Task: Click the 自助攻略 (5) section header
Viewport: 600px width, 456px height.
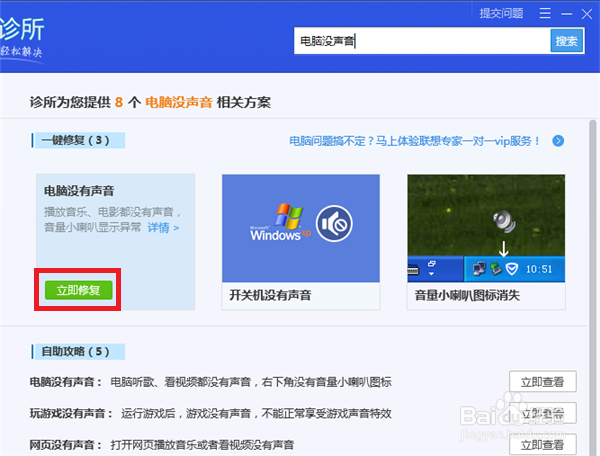Action: click(78, 352)
